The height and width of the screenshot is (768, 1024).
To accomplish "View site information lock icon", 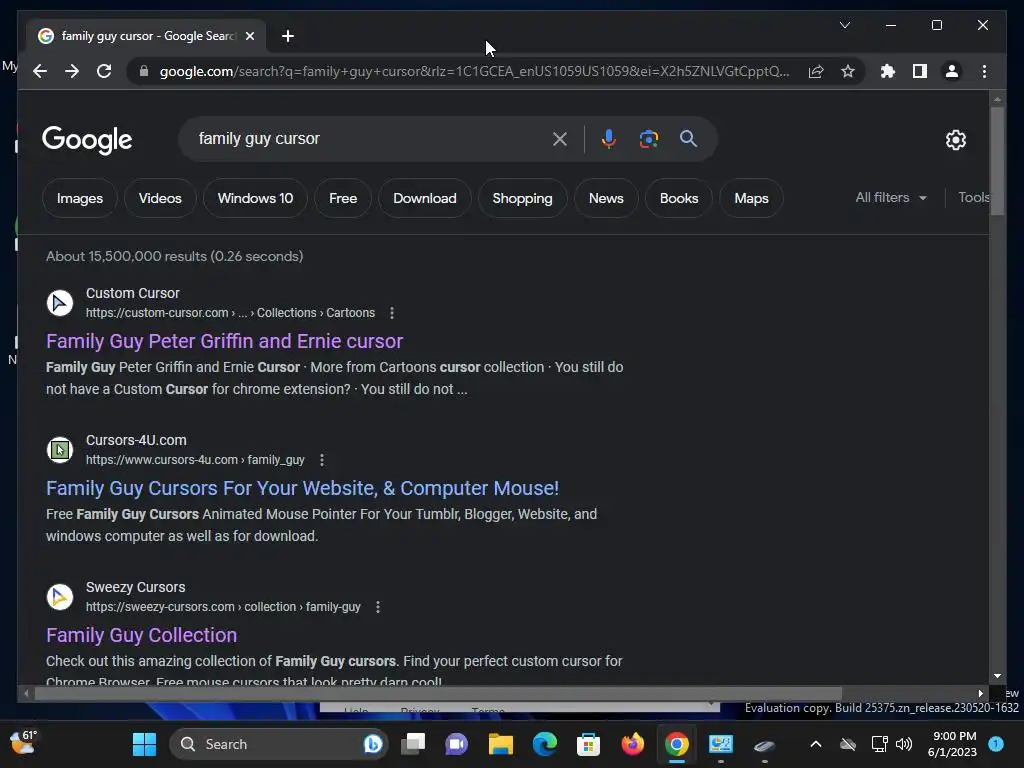I will click(x=144, y=71).
